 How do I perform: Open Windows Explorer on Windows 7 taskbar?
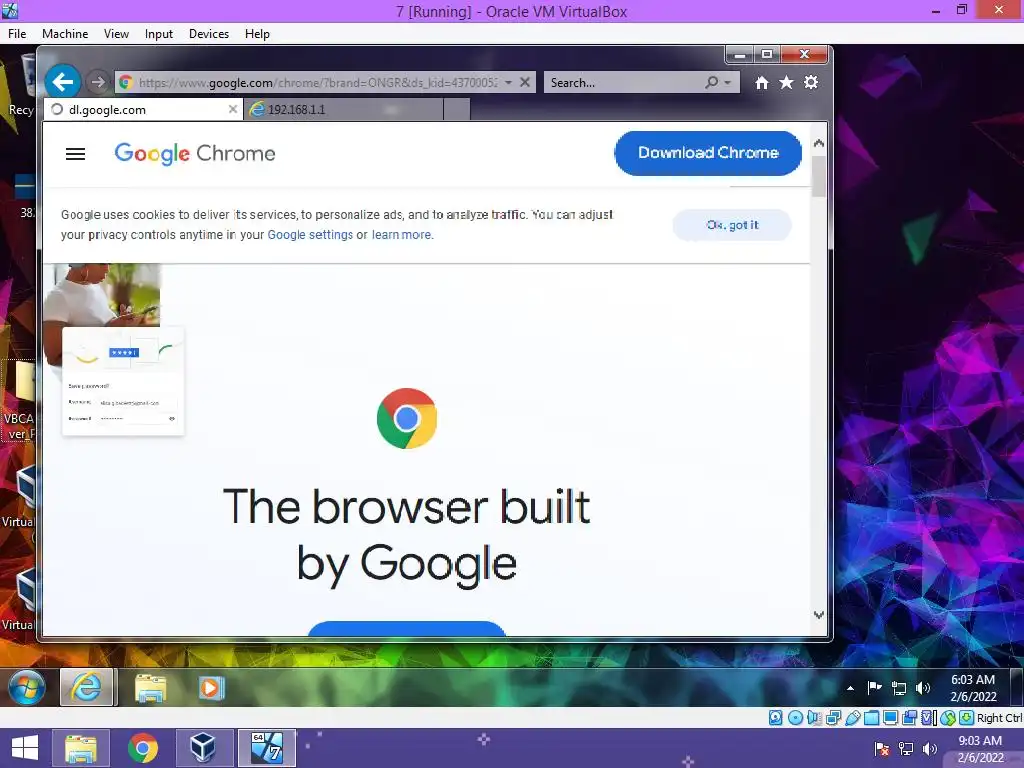(150, 688)
